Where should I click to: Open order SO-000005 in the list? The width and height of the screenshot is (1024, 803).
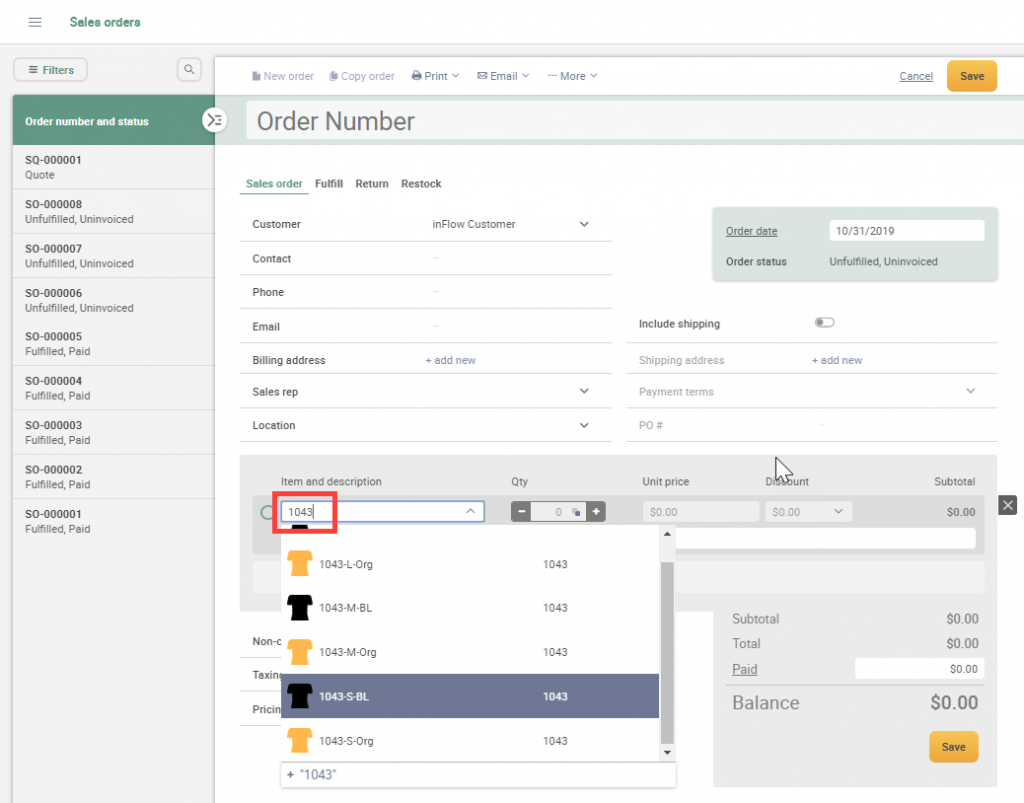coord(114,344)
